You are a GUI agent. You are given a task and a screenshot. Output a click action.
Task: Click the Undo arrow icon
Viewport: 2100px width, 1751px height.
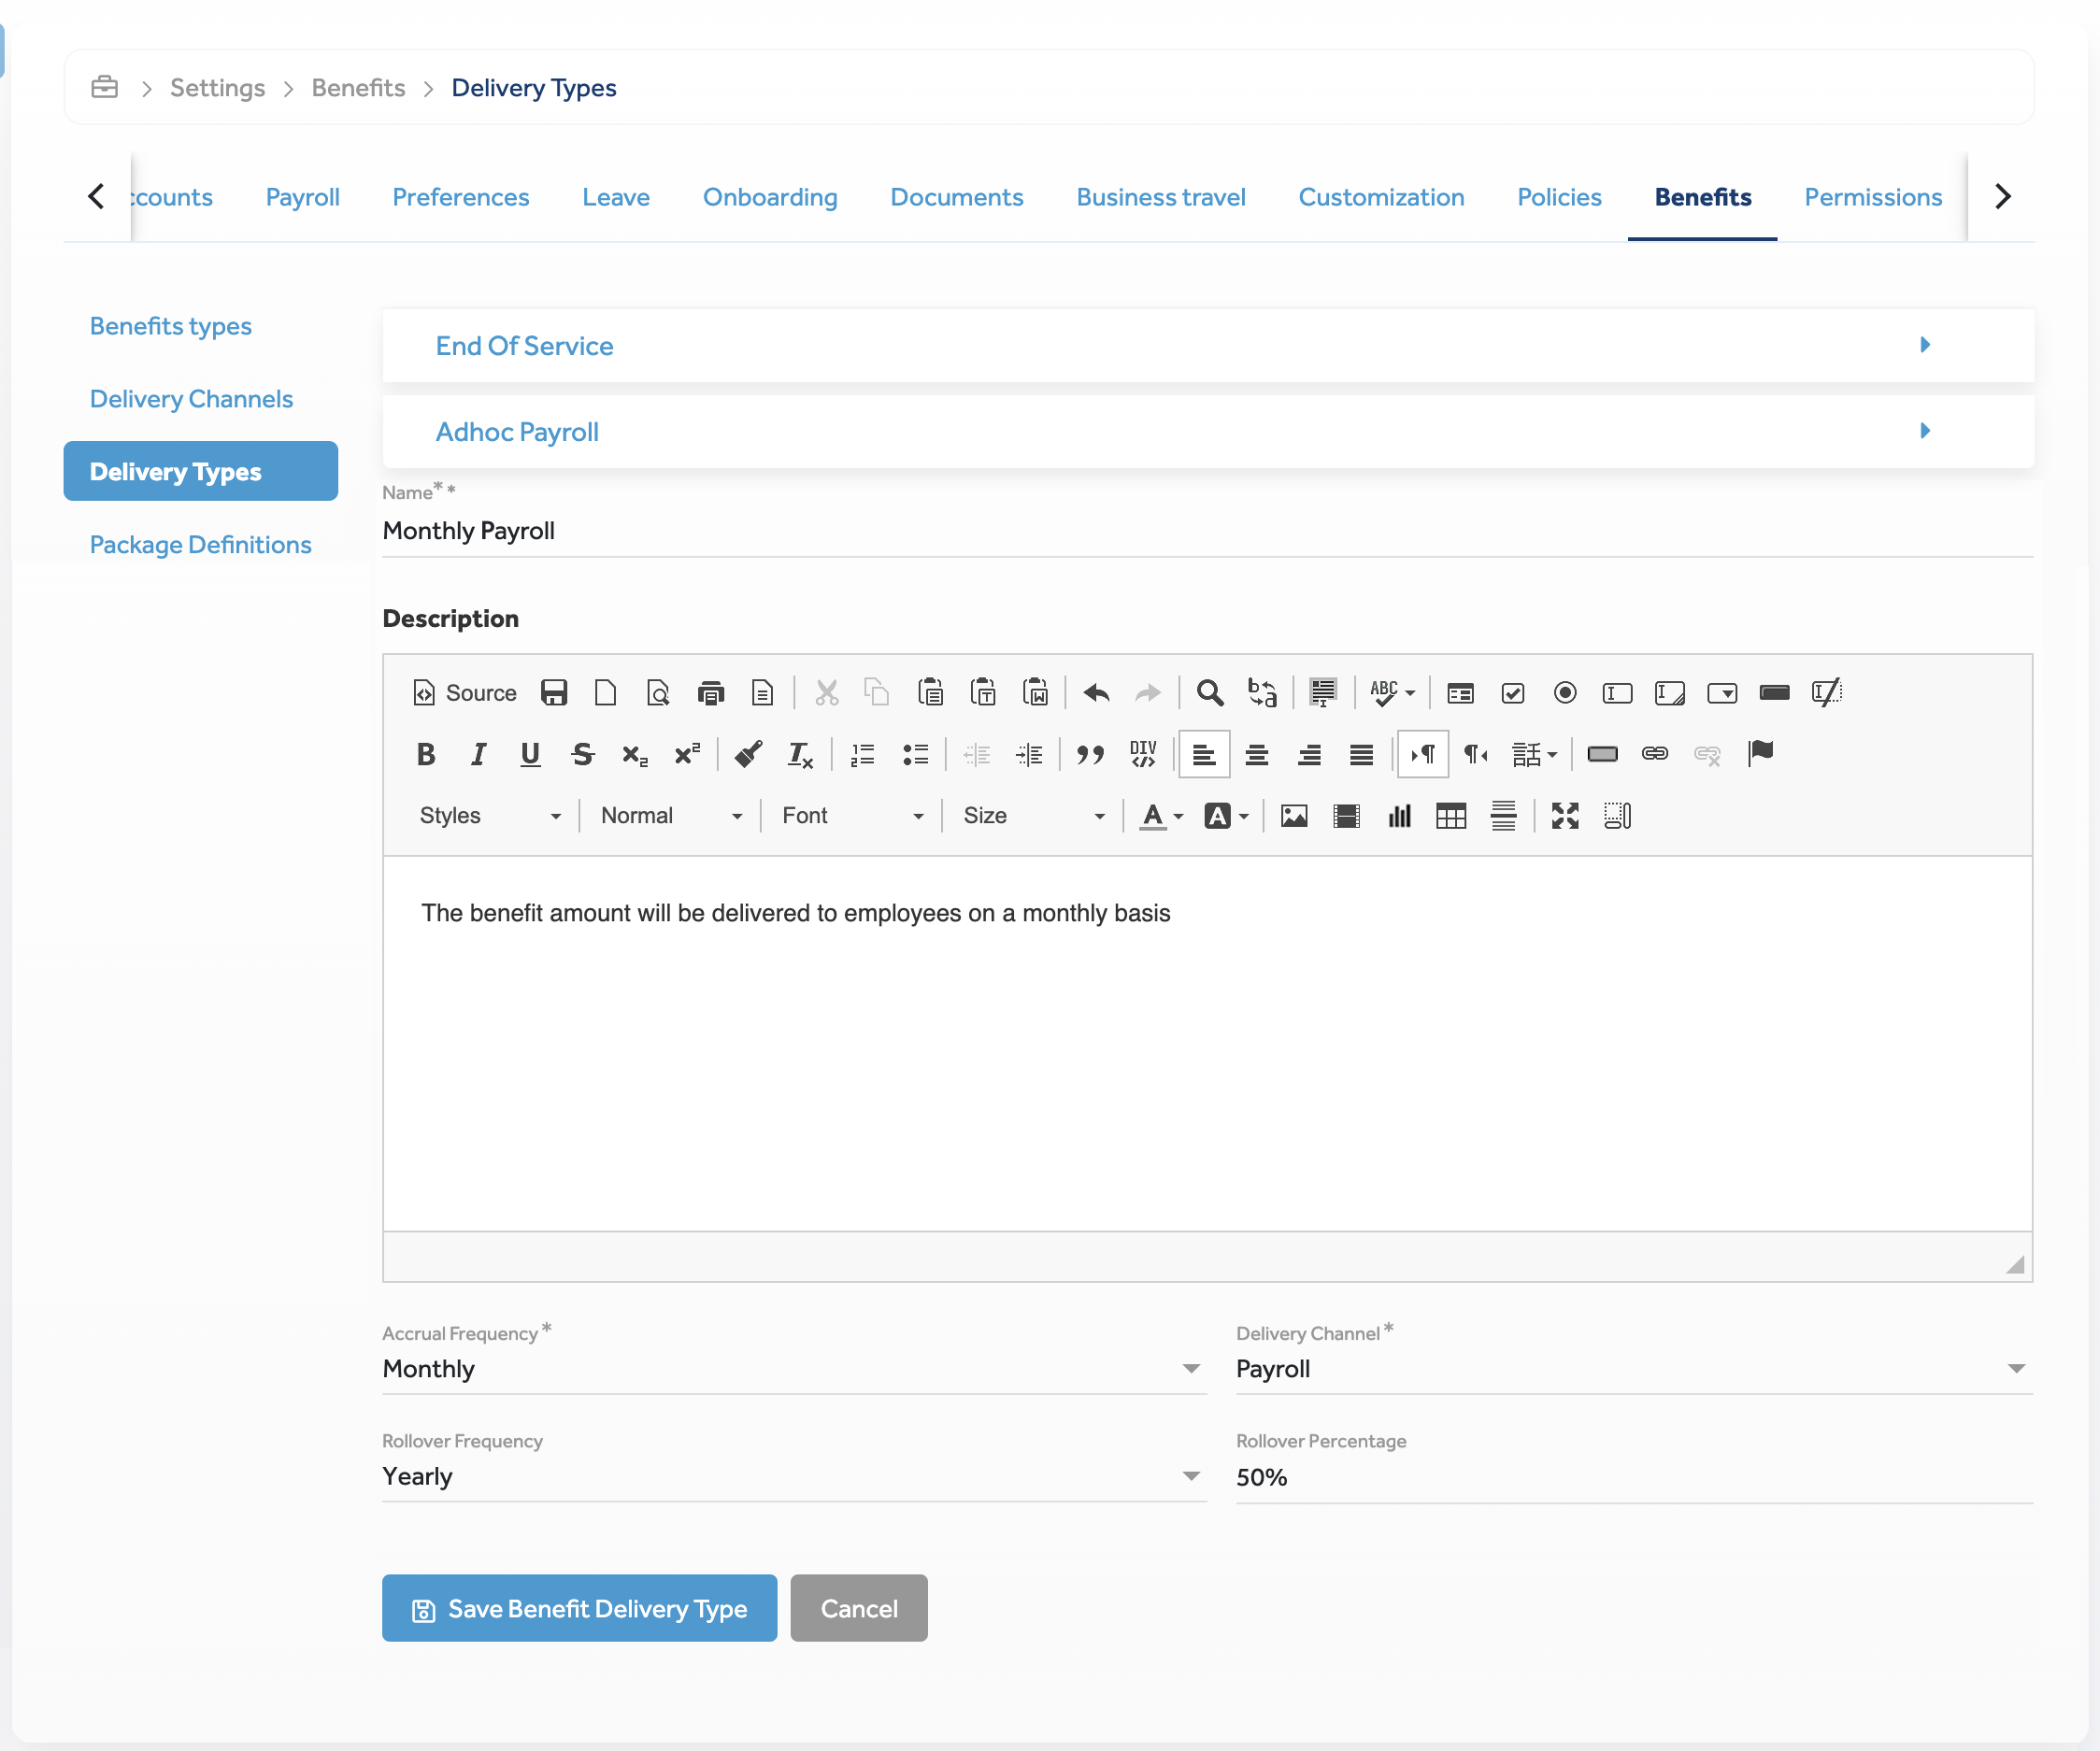pyautogui.click(x=1097, y=693)
